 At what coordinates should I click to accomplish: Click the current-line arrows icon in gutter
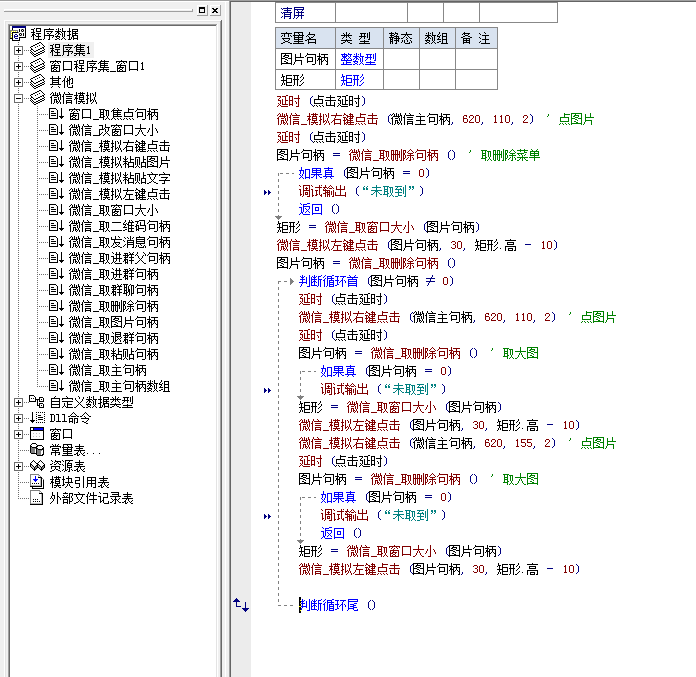(241, 605)
